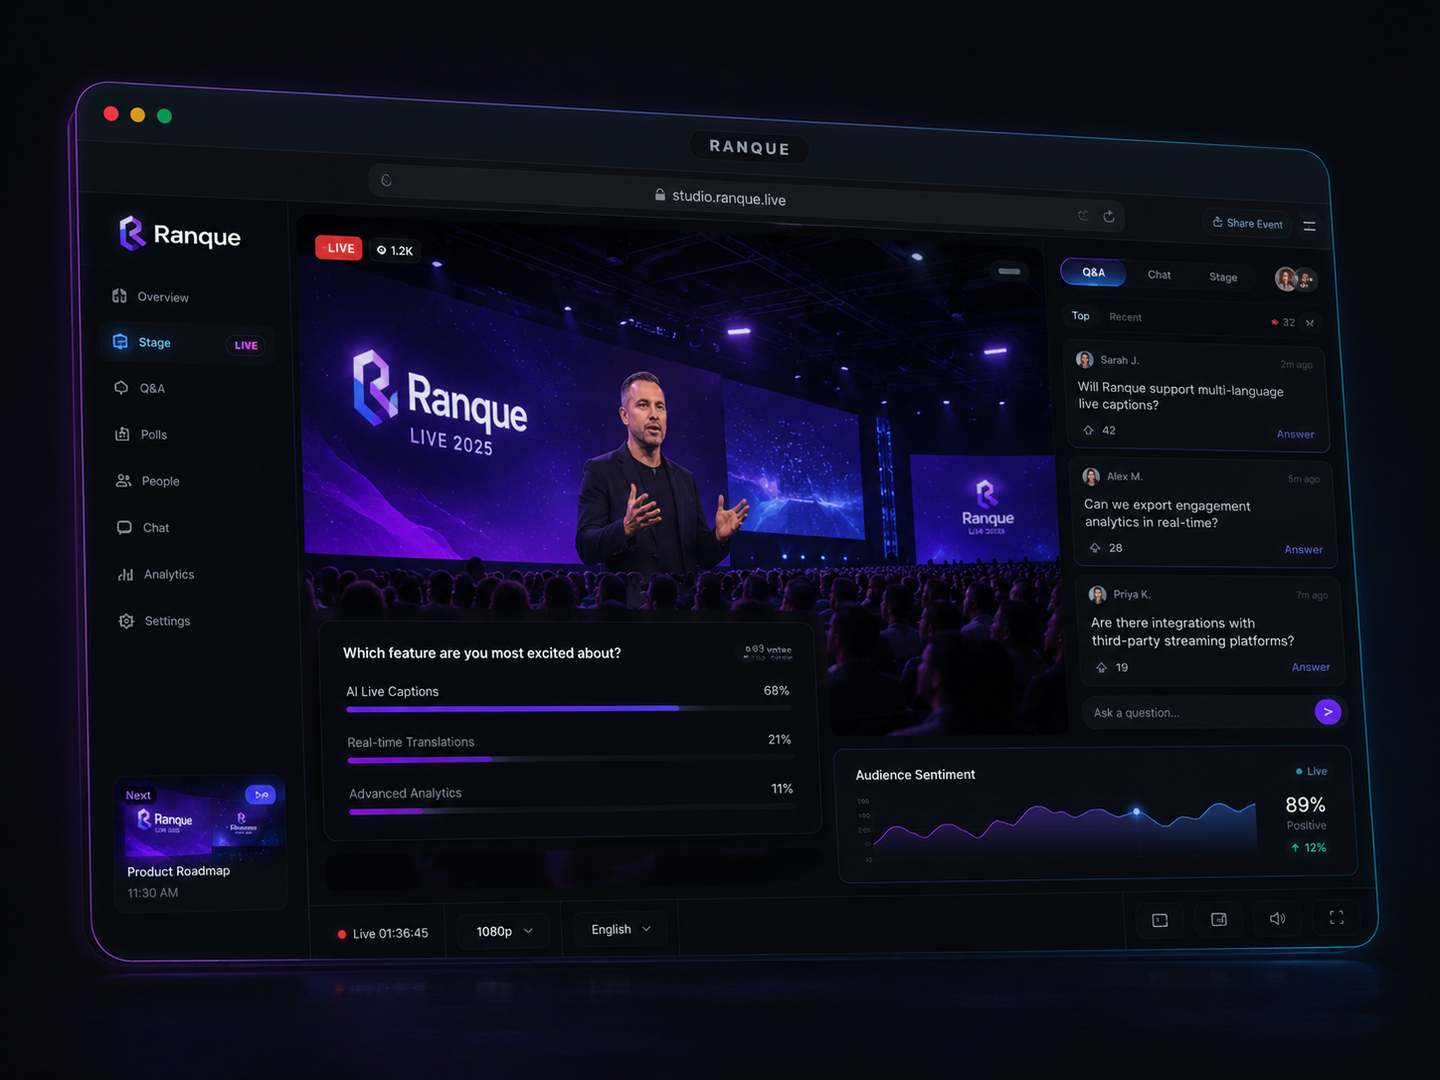
Task: Open Q&A from the left sidebar
Action: coord(140,388)
